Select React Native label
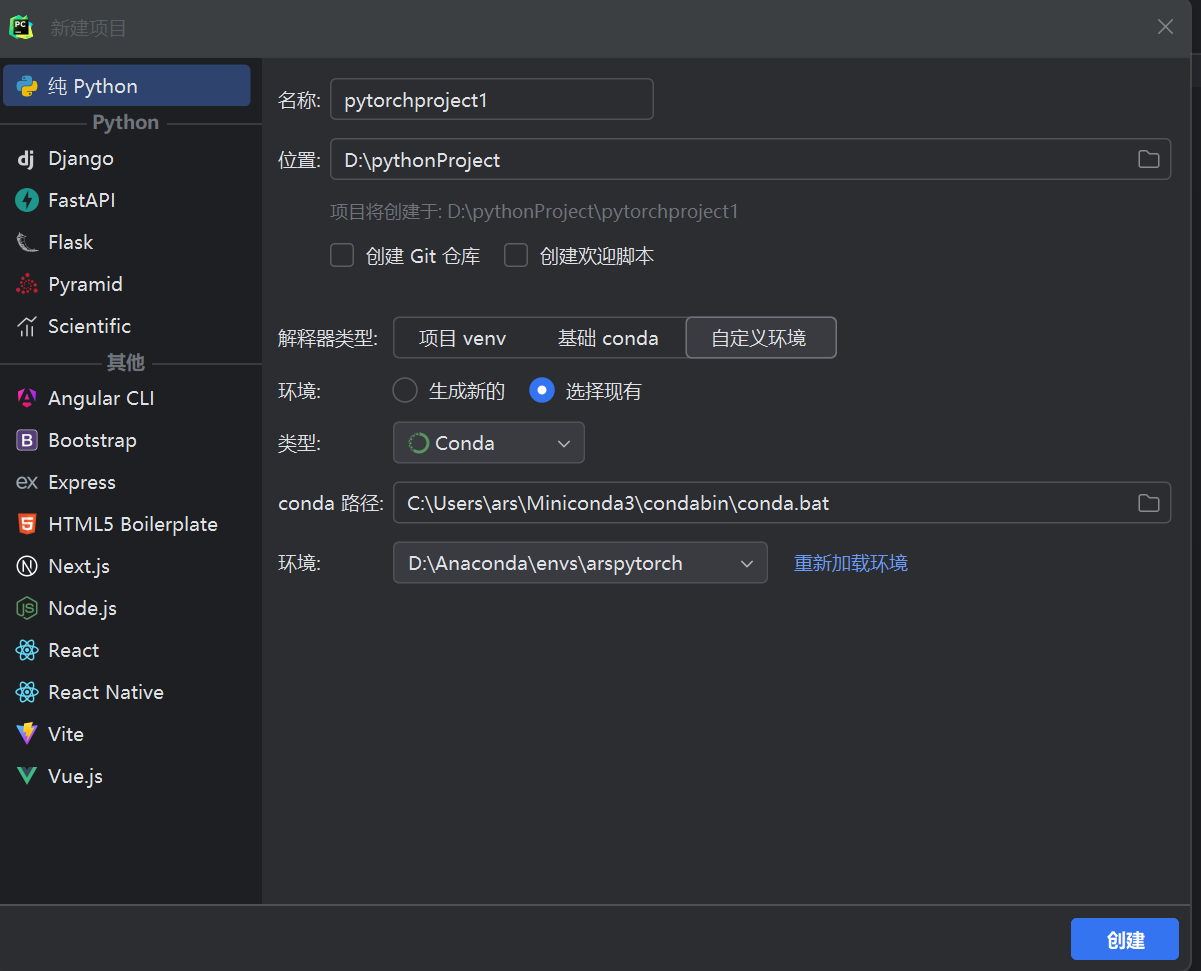Screen dimensions: 1201x971 click(106, 692)
